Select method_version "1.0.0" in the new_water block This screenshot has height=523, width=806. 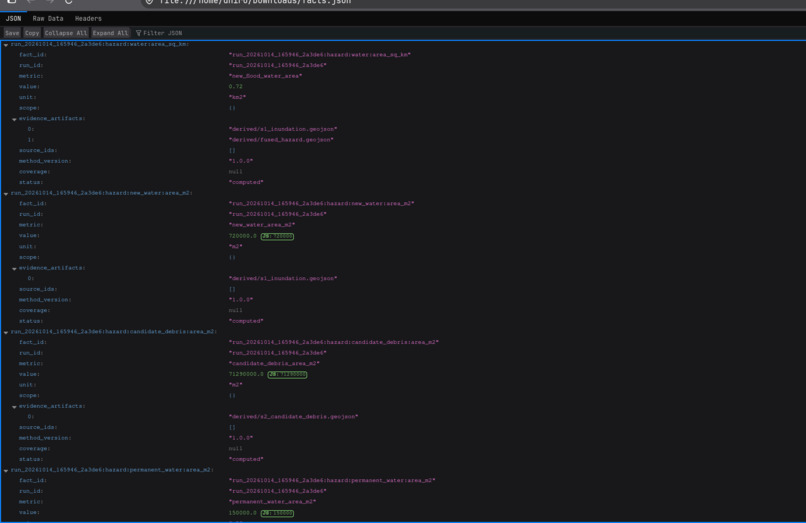tap(241, 299)
